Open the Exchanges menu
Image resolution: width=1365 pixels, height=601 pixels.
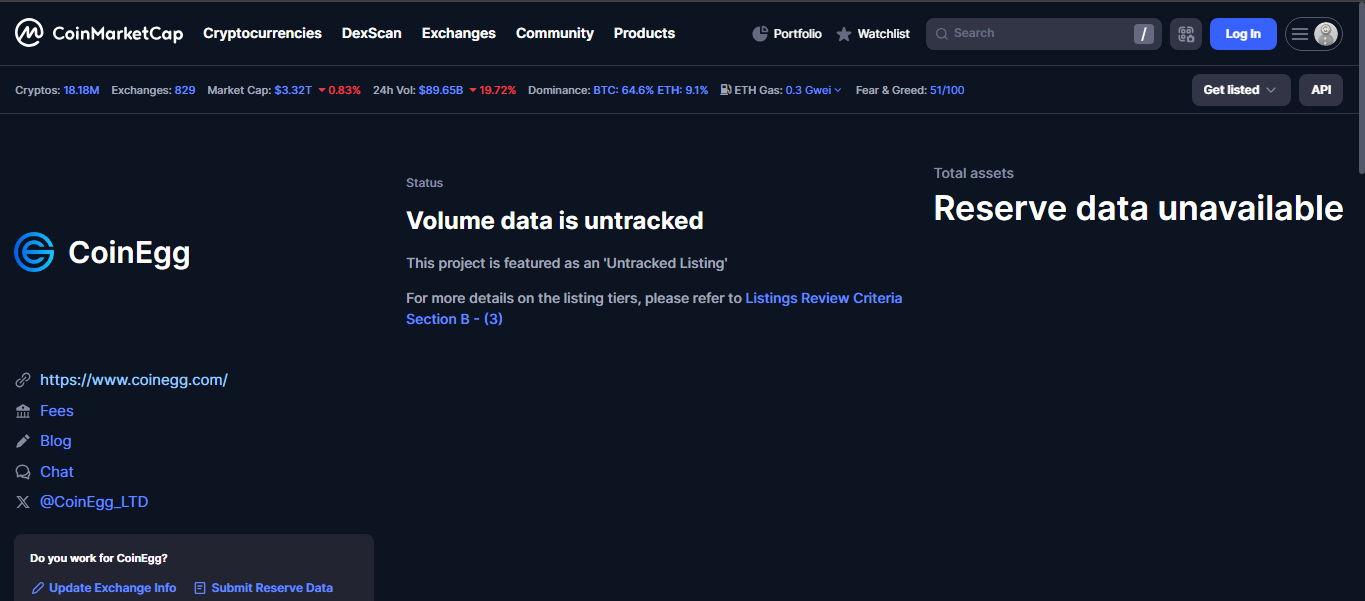[459, 33]
